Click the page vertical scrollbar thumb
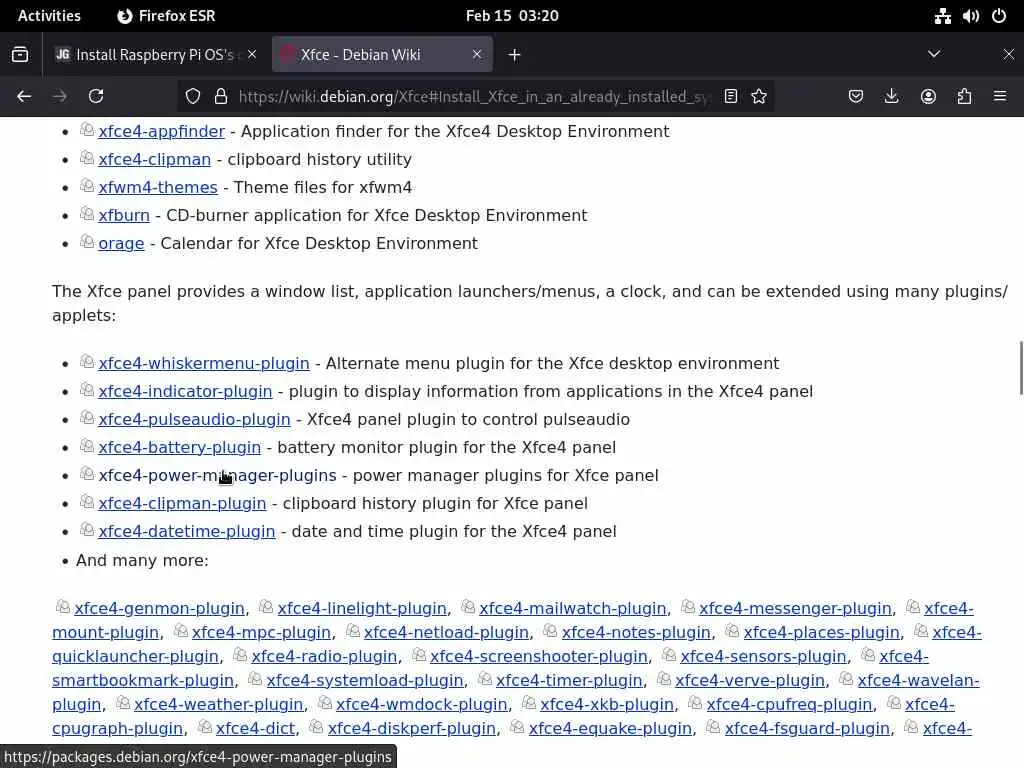Viewport: 1024px width, 768px height. pyautogui.click(x=1021, y=368)
